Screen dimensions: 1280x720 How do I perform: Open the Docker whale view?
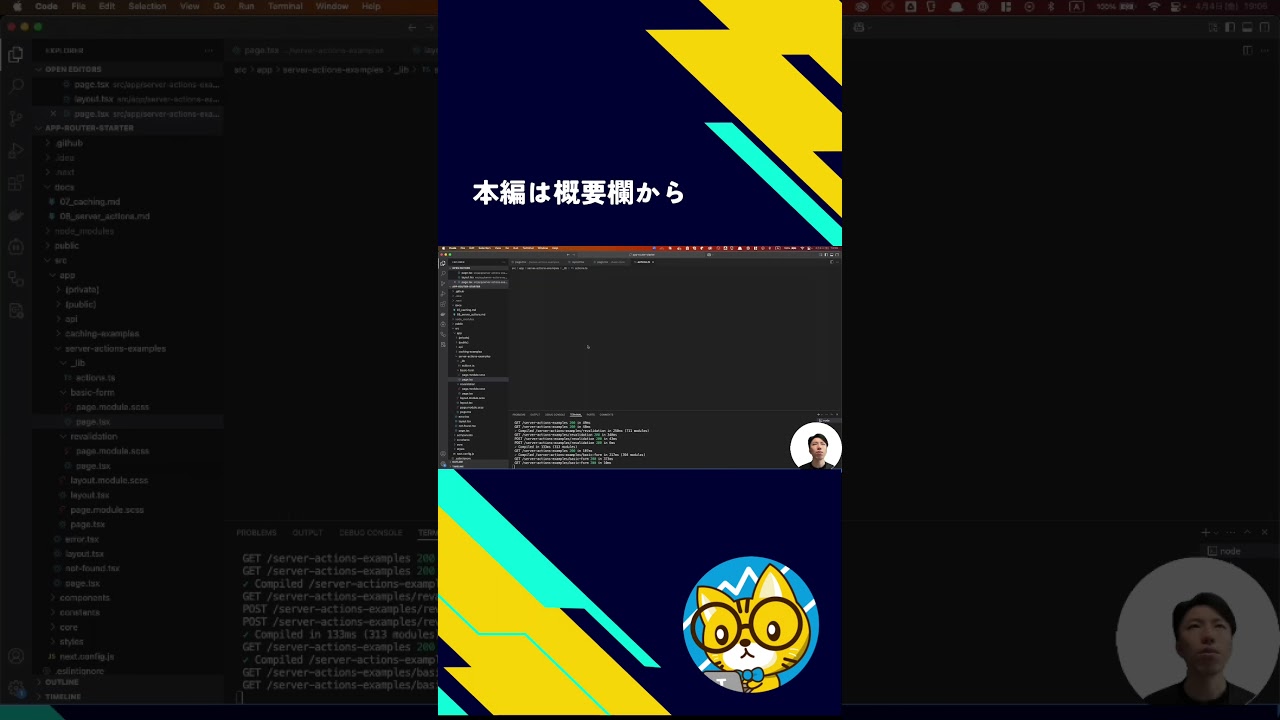(x=16, y=215)
